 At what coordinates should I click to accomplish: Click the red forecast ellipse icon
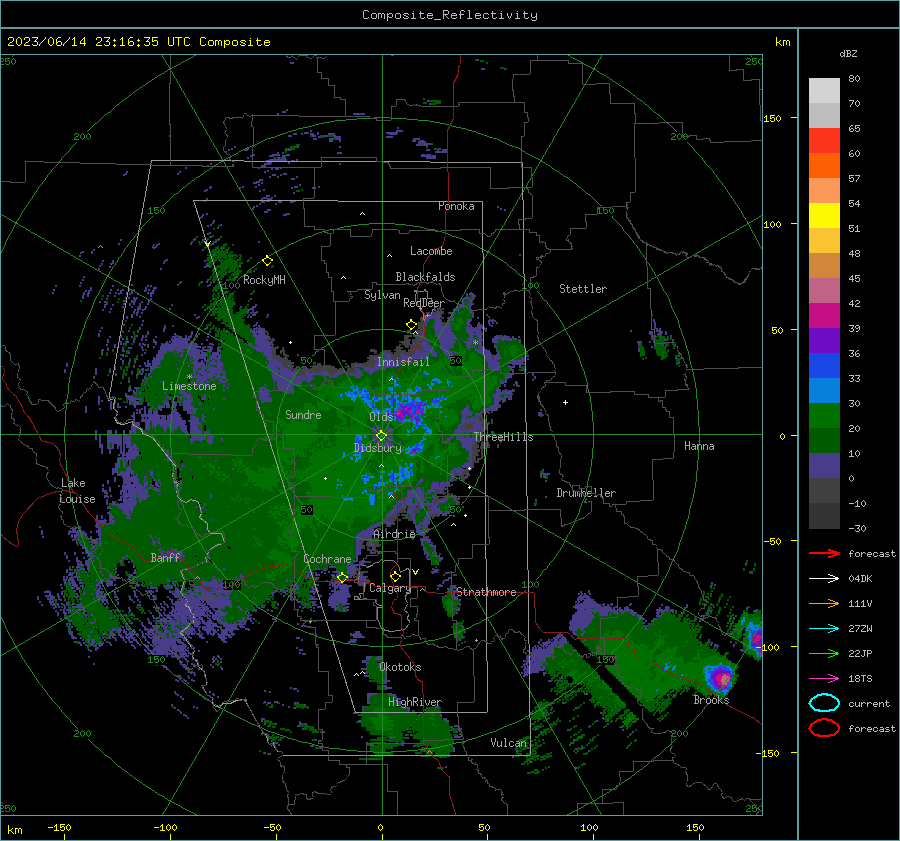point(824,728)
